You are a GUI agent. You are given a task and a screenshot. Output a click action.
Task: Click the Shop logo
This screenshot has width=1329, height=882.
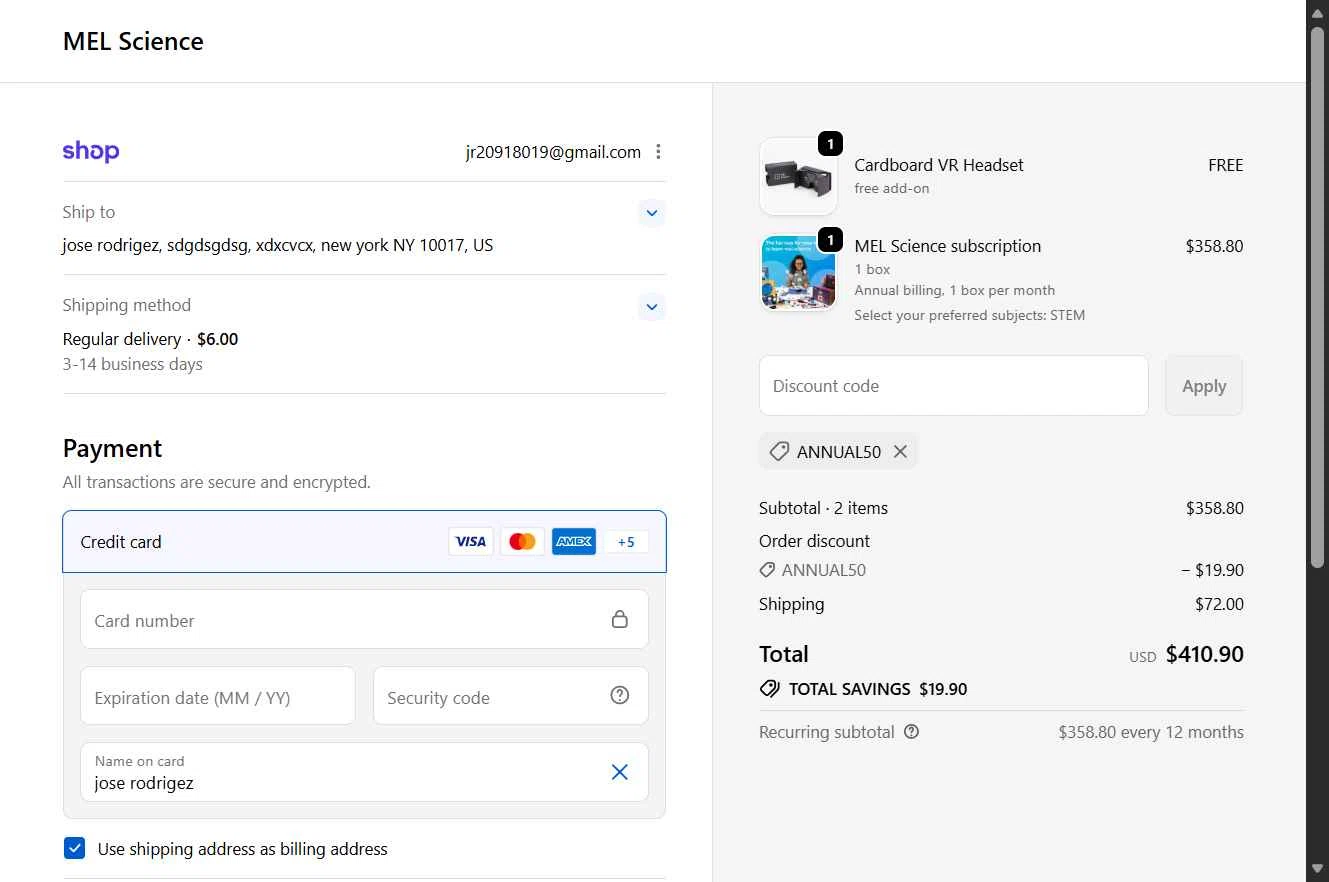coord(91,151)
